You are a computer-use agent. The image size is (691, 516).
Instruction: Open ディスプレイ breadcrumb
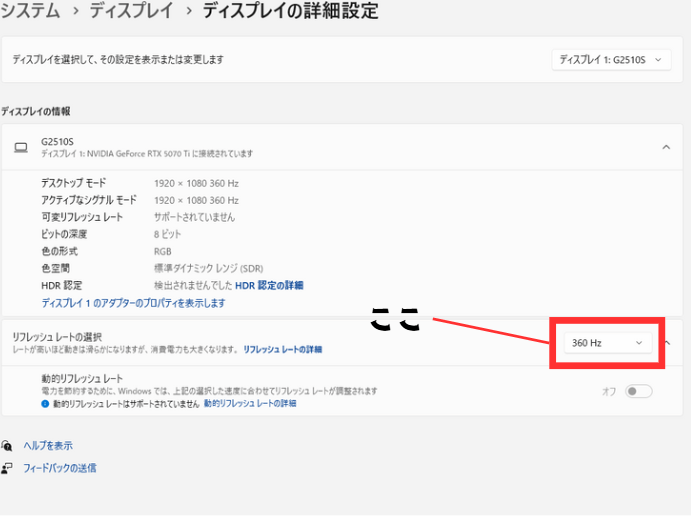pos(132,10)
